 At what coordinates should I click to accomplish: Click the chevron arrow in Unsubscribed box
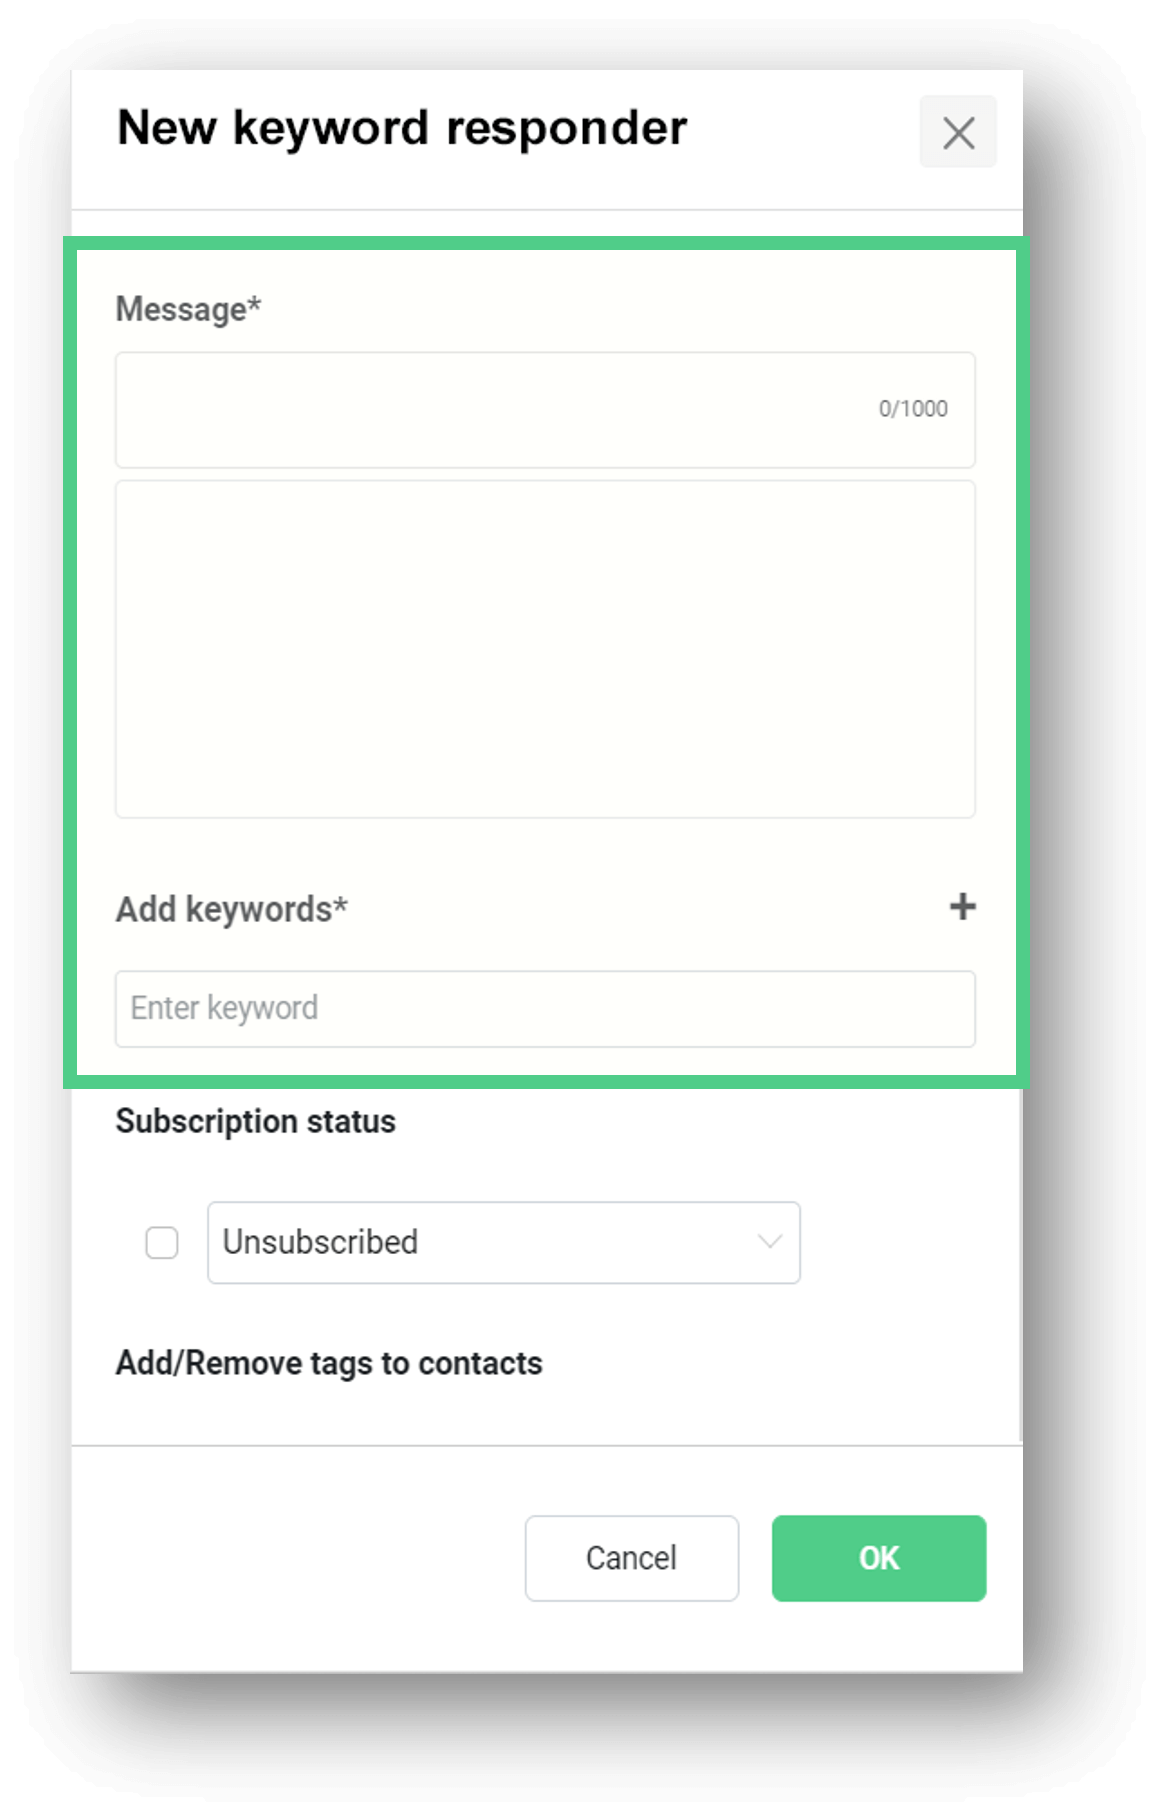click(x=769, y=1242)
